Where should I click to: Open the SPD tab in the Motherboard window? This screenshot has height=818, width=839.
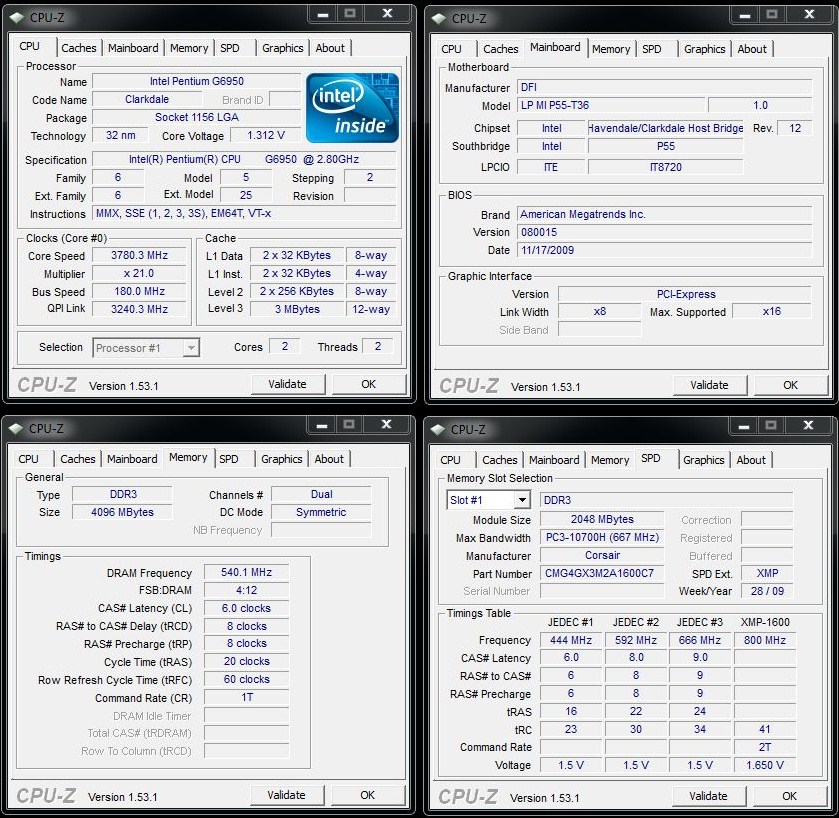coord(652,49)
